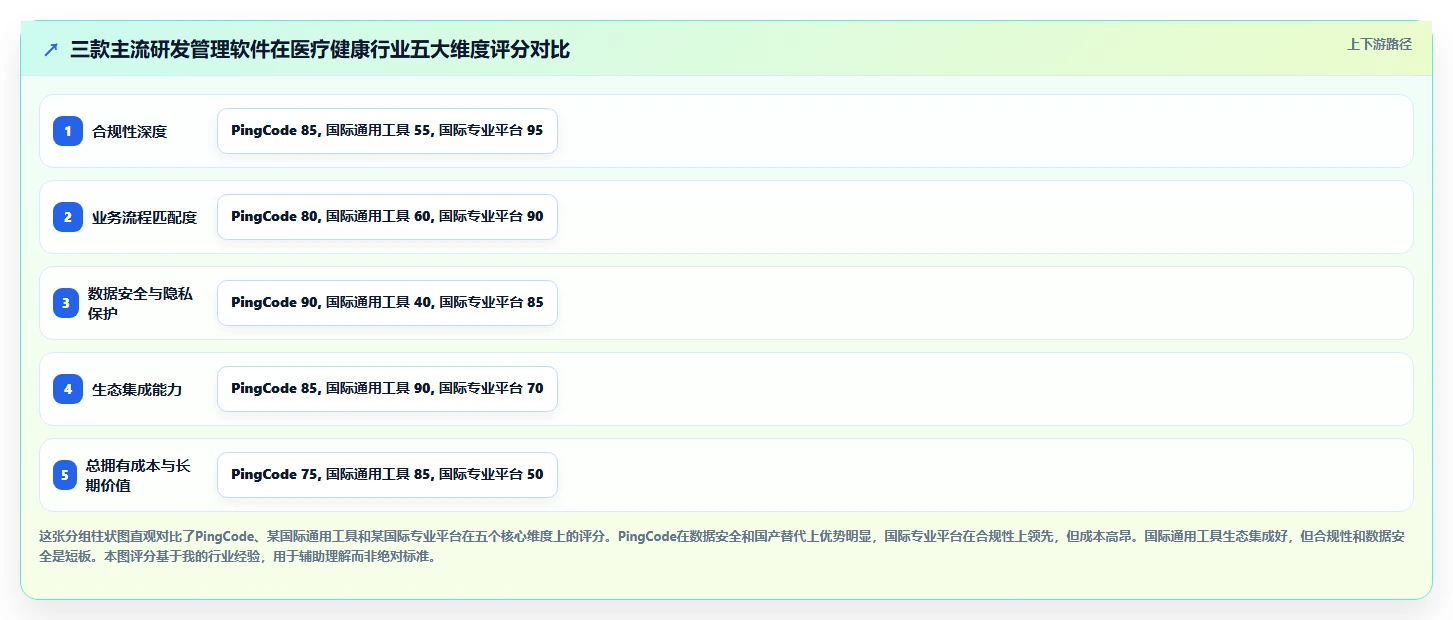
Task: Select the 数据安全与隐私保护 label
Action: 140,303
